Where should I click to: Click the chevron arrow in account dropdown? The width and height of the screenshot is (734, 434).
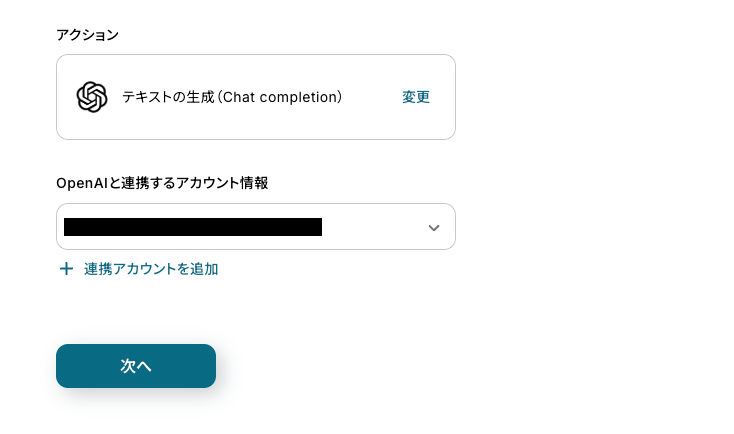pos(434,227)
